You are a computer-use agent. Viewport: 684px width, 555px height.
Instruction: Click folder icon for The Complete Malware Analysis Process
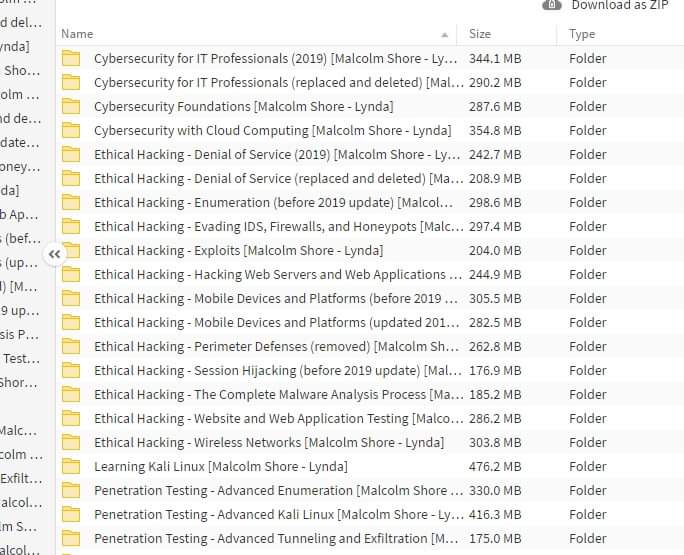pyautogui.click(x=71, y=394)
